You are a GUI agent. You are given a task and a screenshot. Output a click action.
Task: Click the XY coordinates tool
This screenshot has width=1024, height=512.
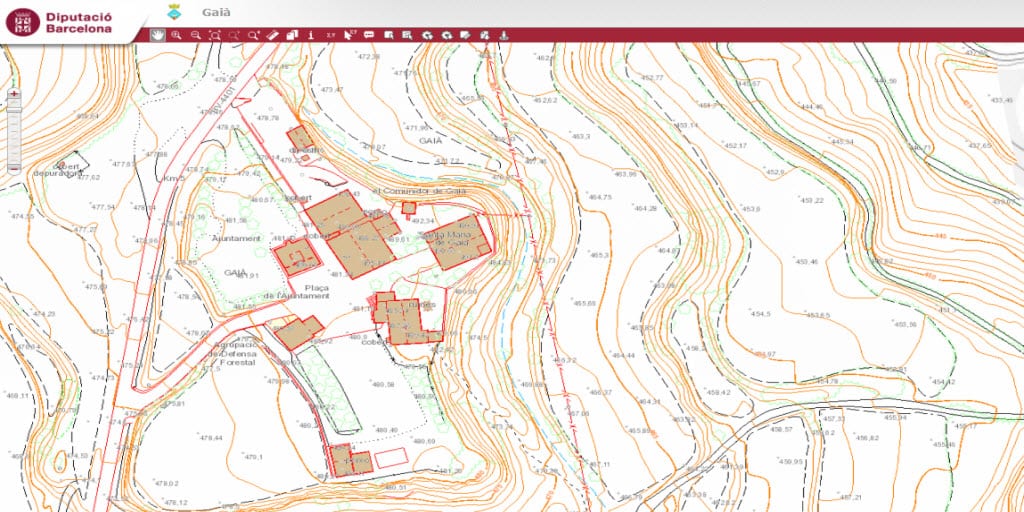pos(330,35)
